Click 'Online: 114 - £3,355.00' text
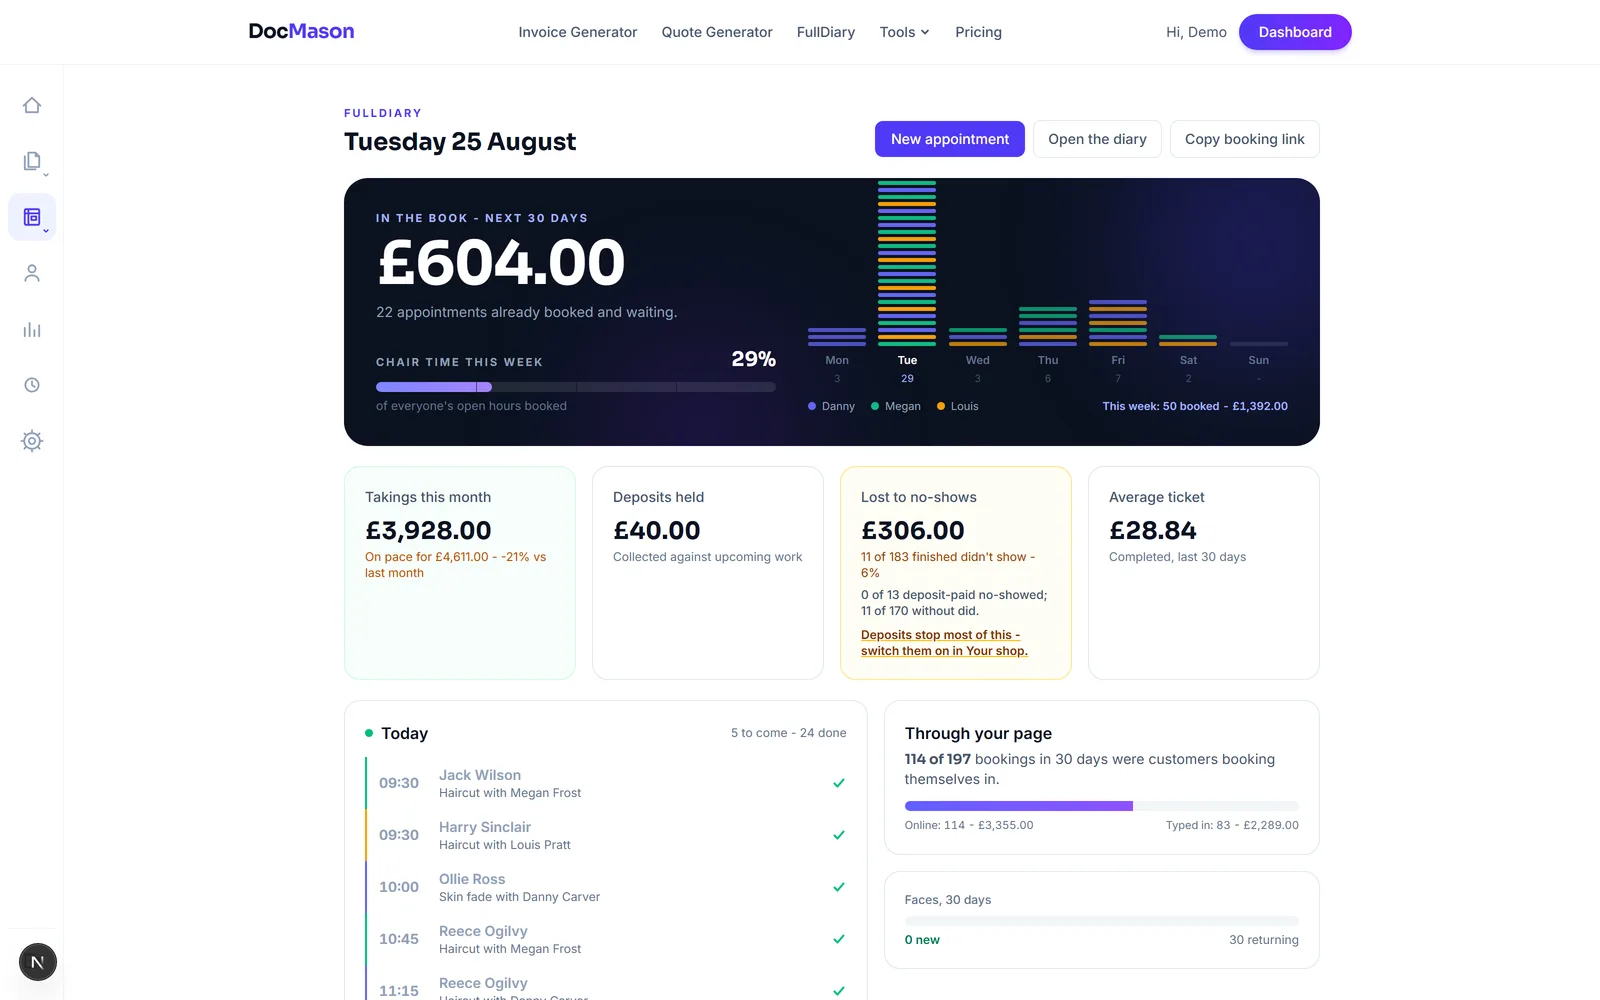 (x=969, y=825)
